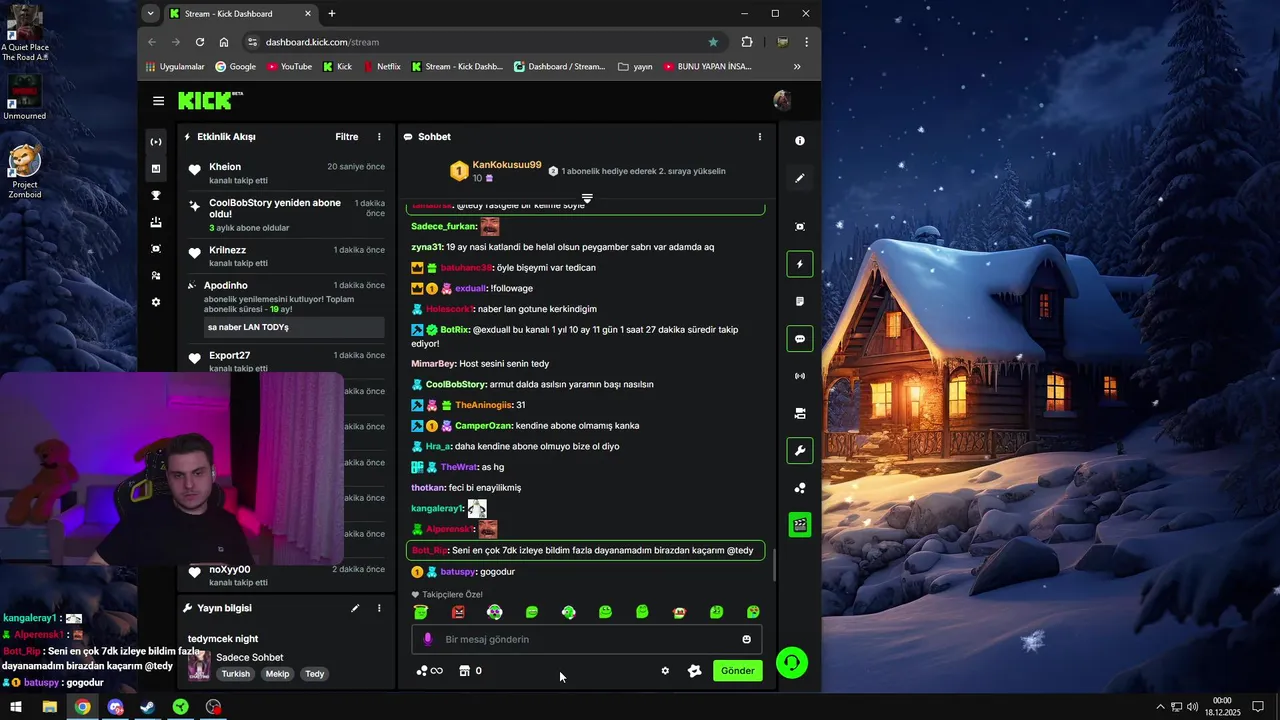This screenshot has height=720, width=1280.
Task: Click the badge icon beside Gönder
Action: coord(695,671)
